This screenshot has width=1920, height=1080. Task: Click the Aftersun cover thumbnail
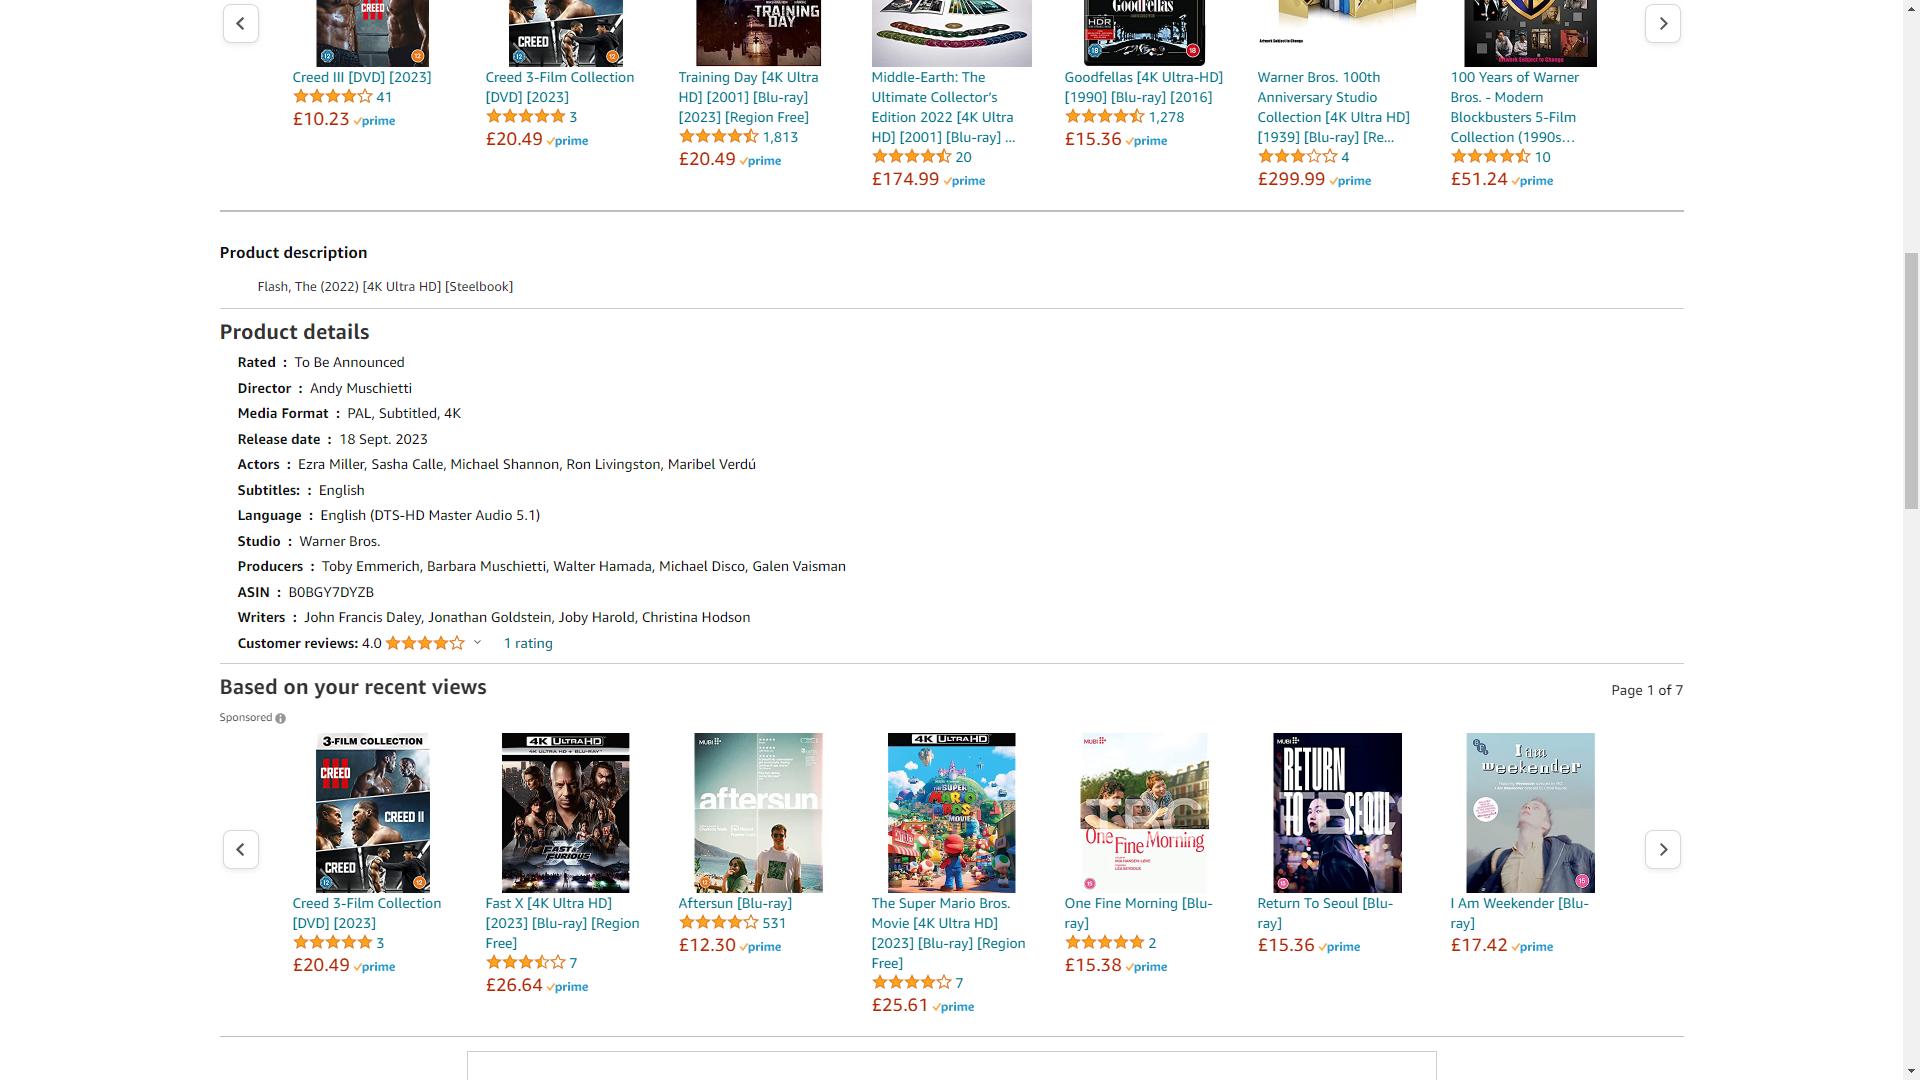tap(758, 813)
